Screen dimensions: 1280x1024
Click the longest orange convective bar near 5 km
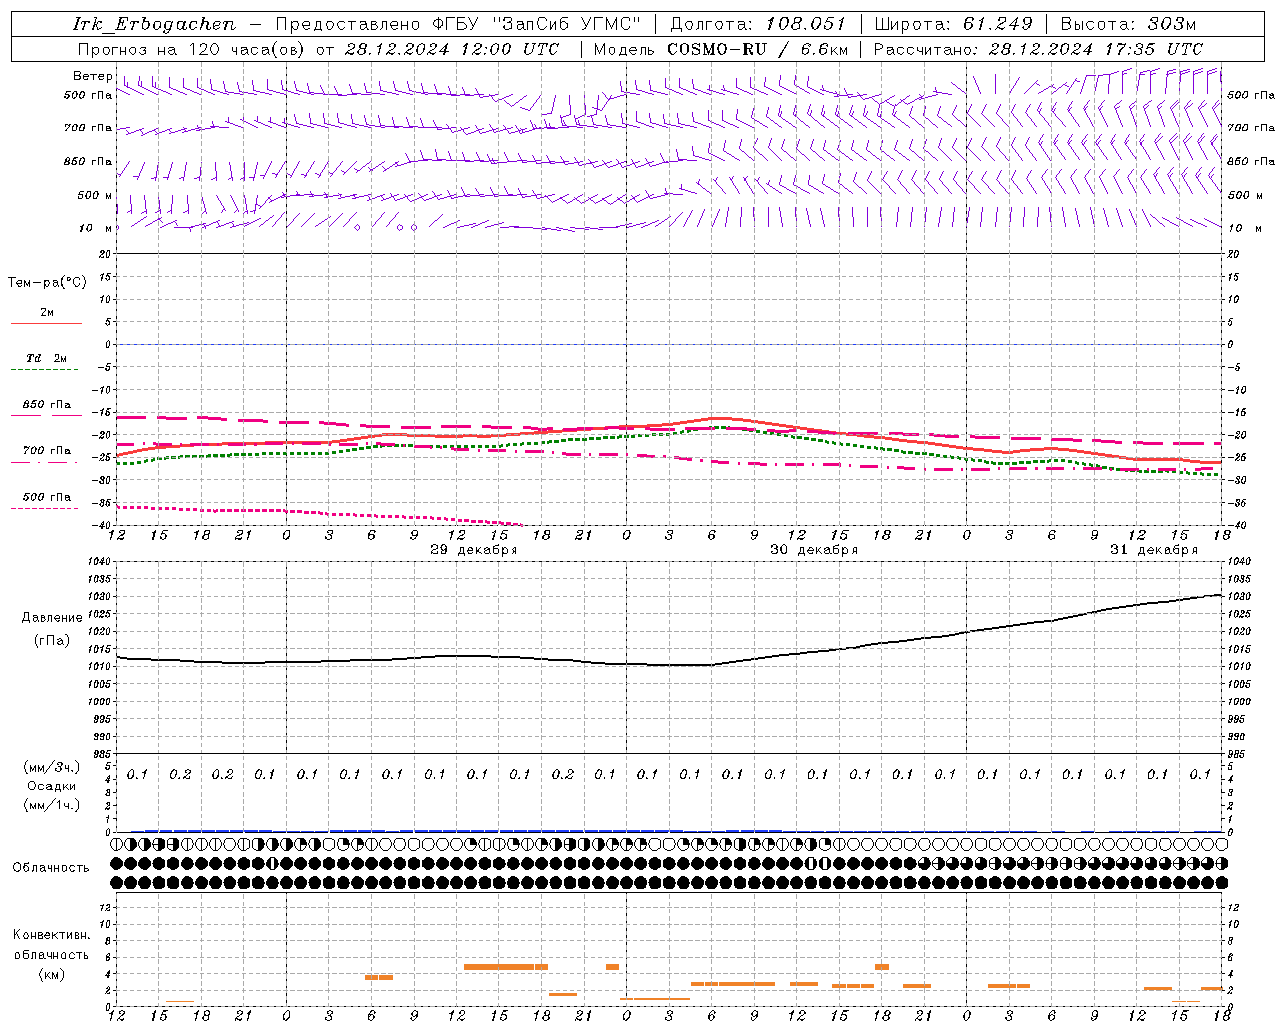tap(506, 966)
